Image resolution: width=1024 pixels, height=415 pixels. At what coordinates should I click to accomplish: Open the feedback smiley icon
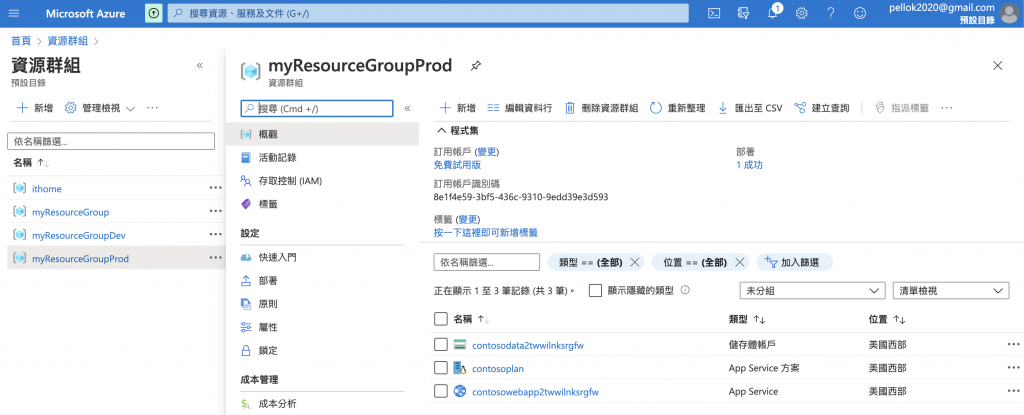tap(861, 13)
